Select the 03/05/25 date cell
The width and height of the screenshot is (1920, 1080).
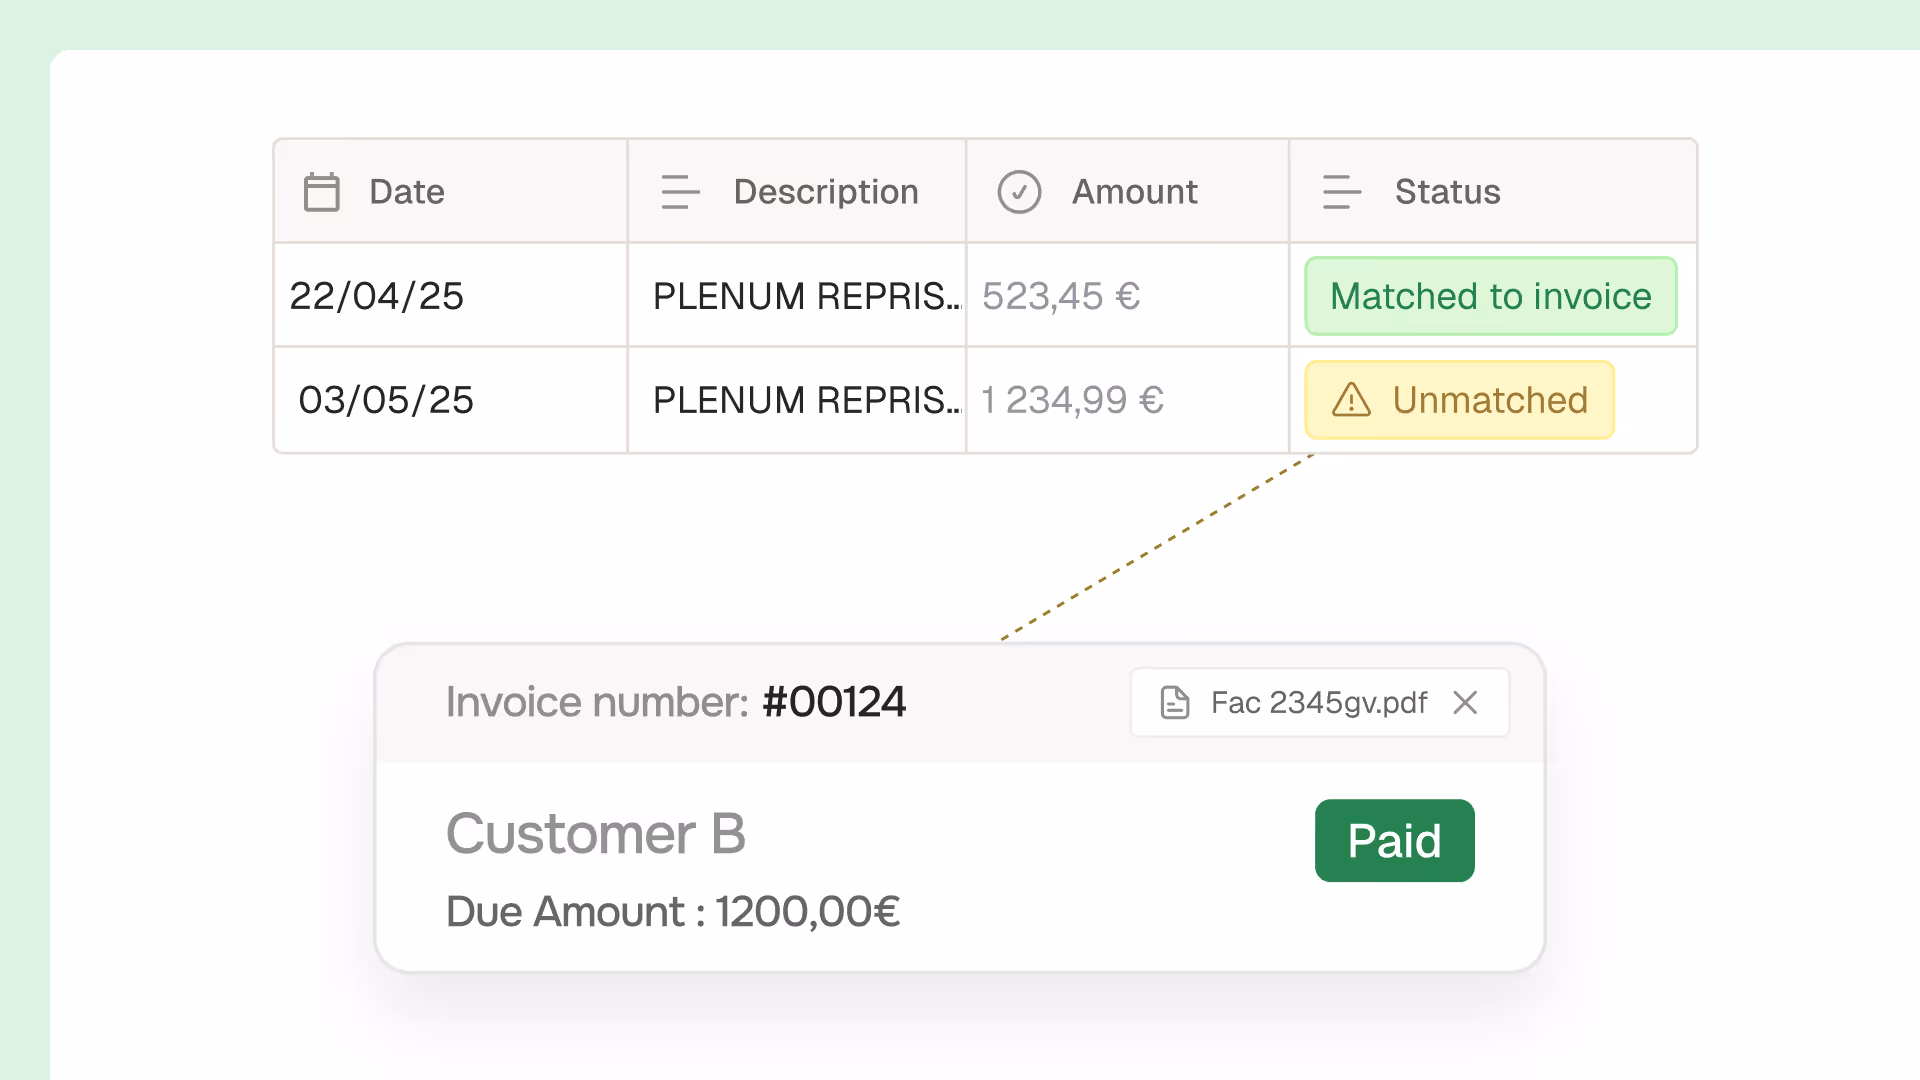click(x=386, y=400)
